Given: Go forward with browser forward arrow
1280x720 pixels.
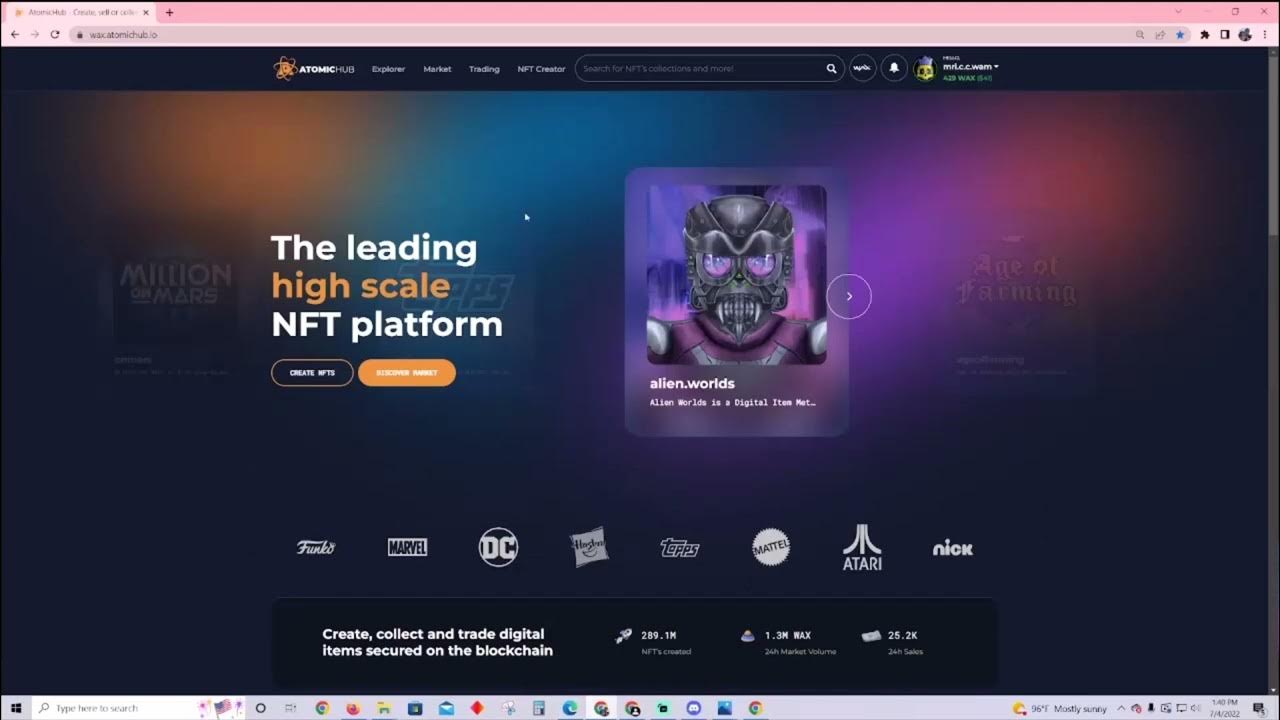Looking at the screenshot, I should point(35,34).
